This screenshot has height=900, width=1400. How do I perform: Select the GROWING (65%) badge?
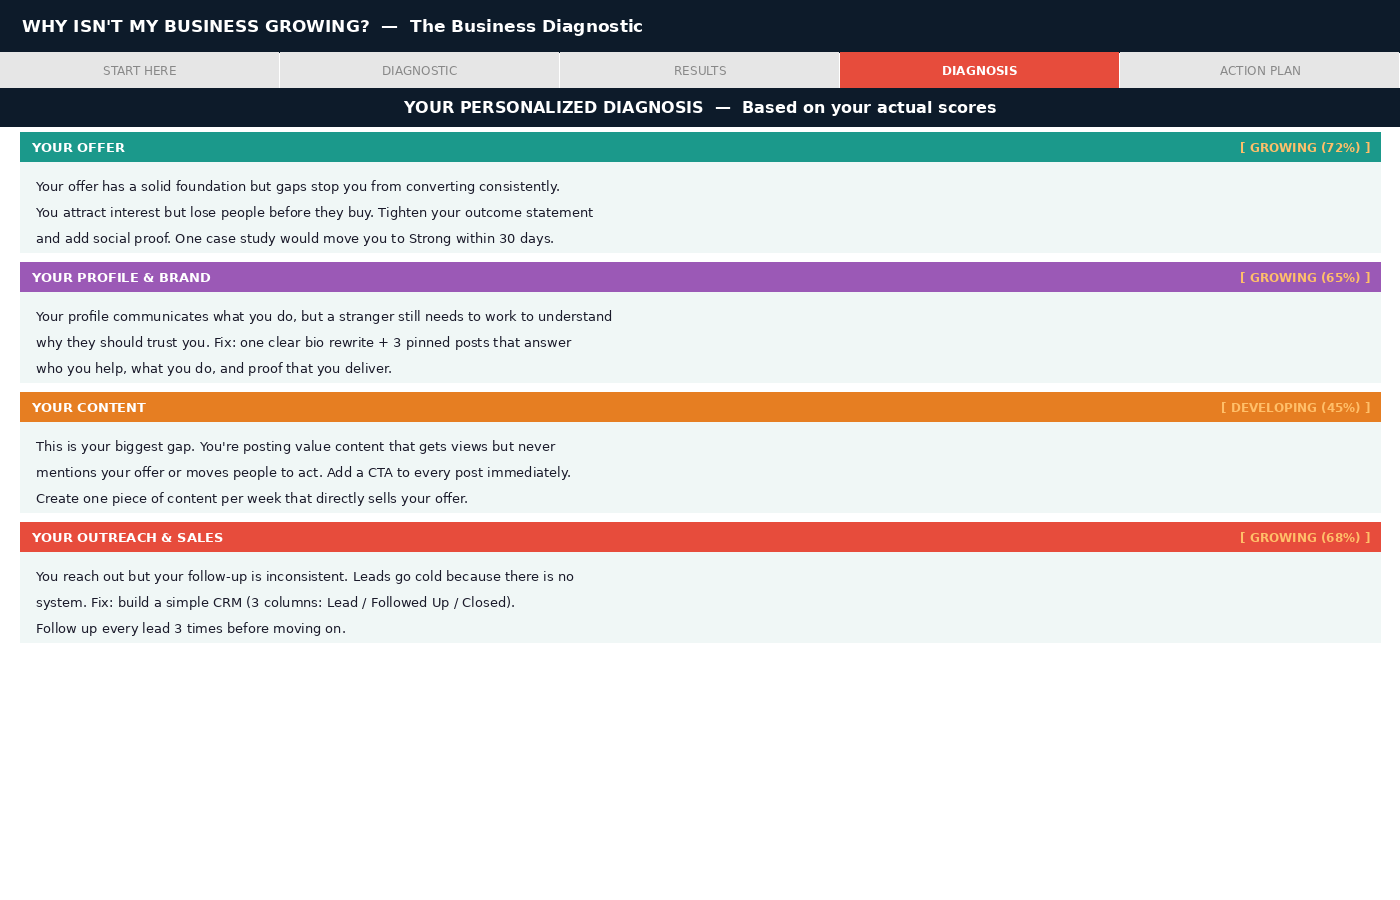click(x=1305, y=277)
